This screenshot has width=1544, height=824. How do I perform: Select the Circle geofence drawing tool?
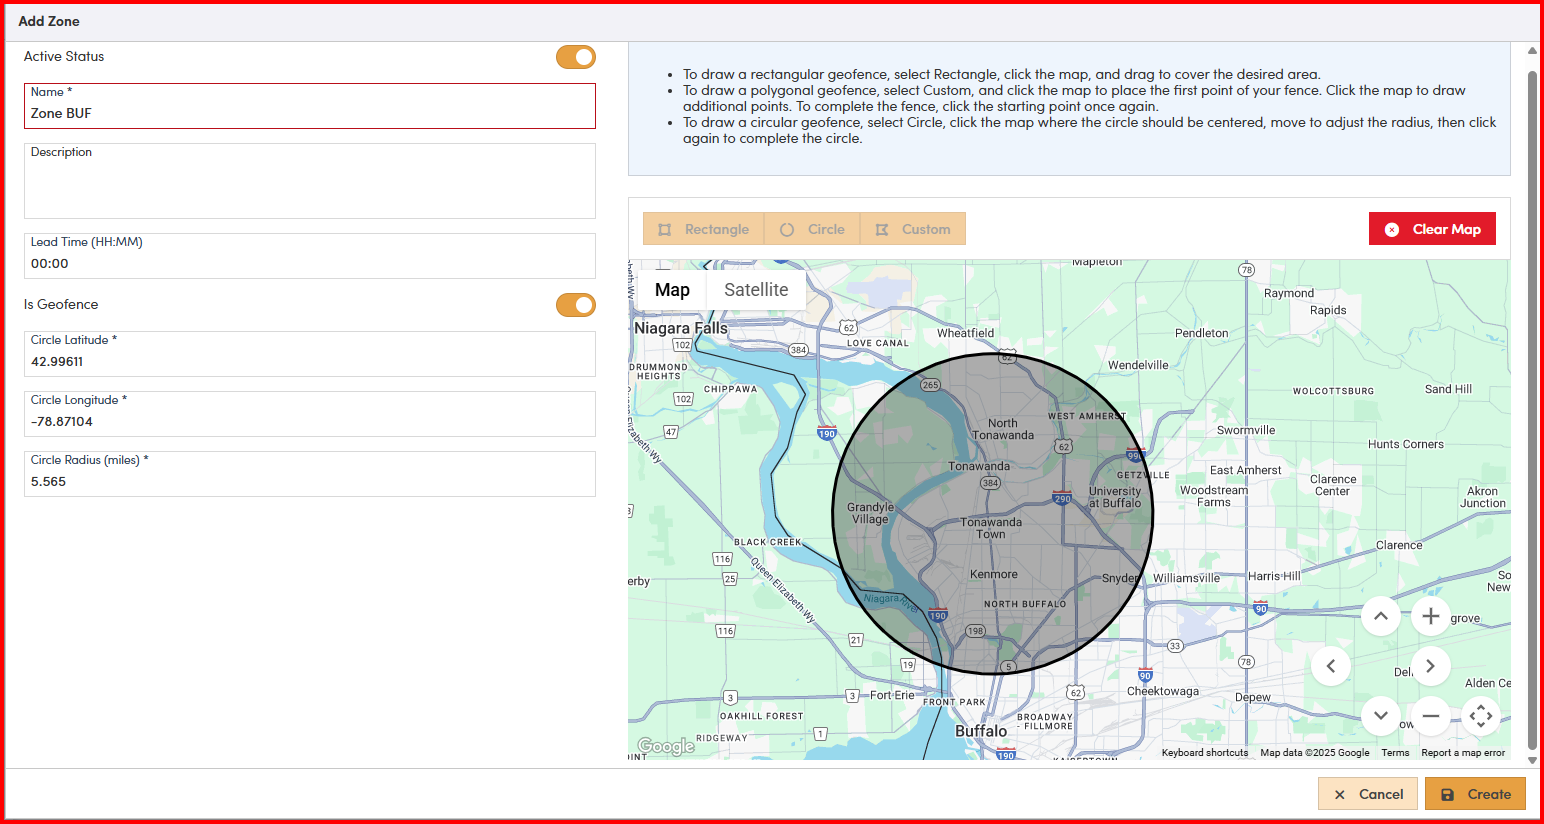pos(812,229)
